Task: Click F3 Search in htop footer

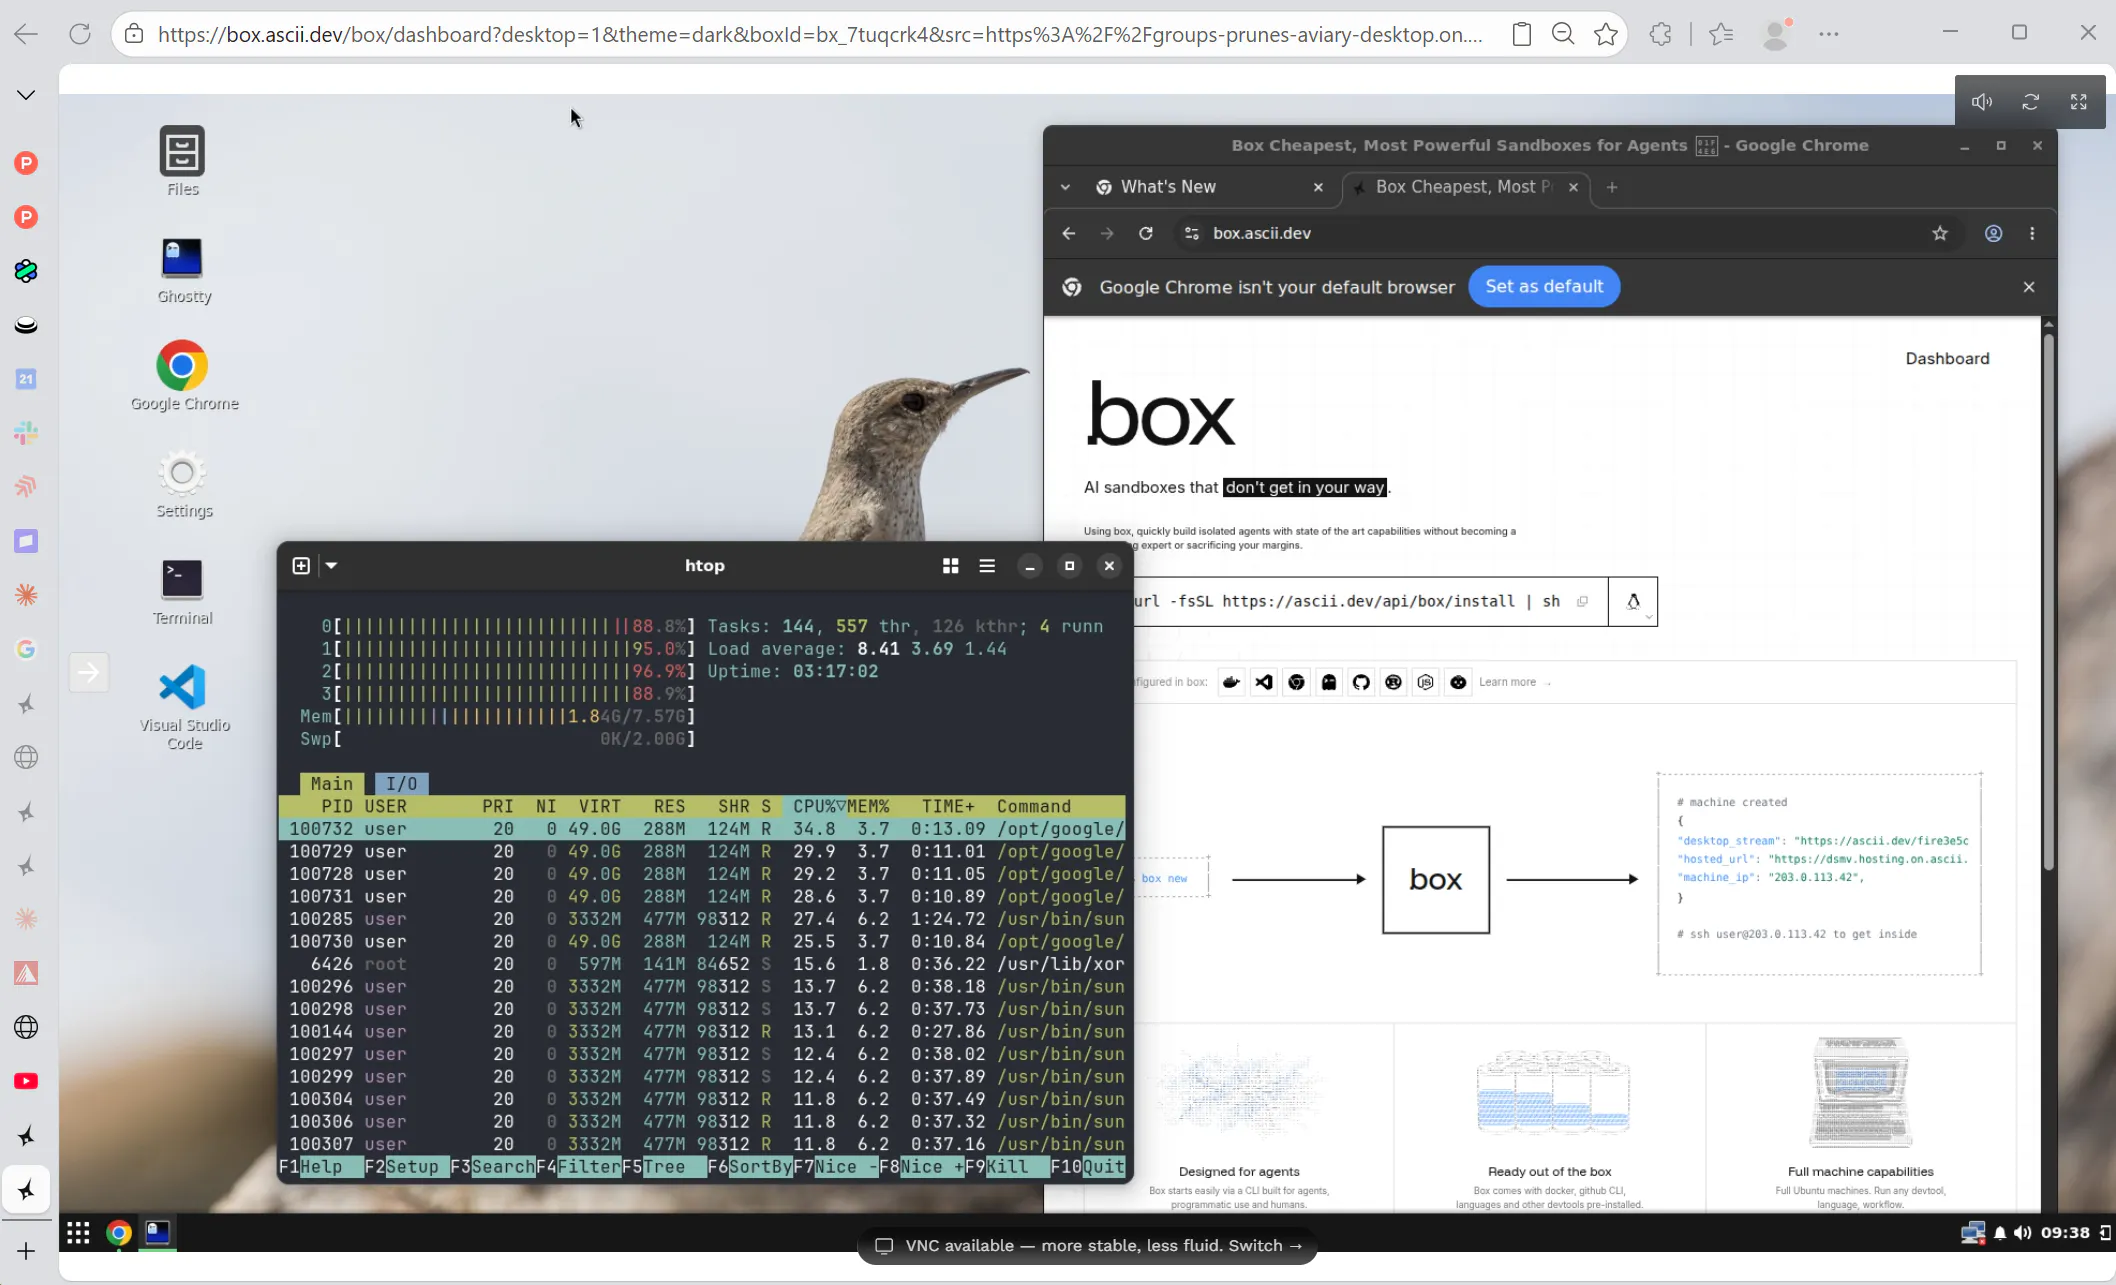Action: pos(493,1167)
